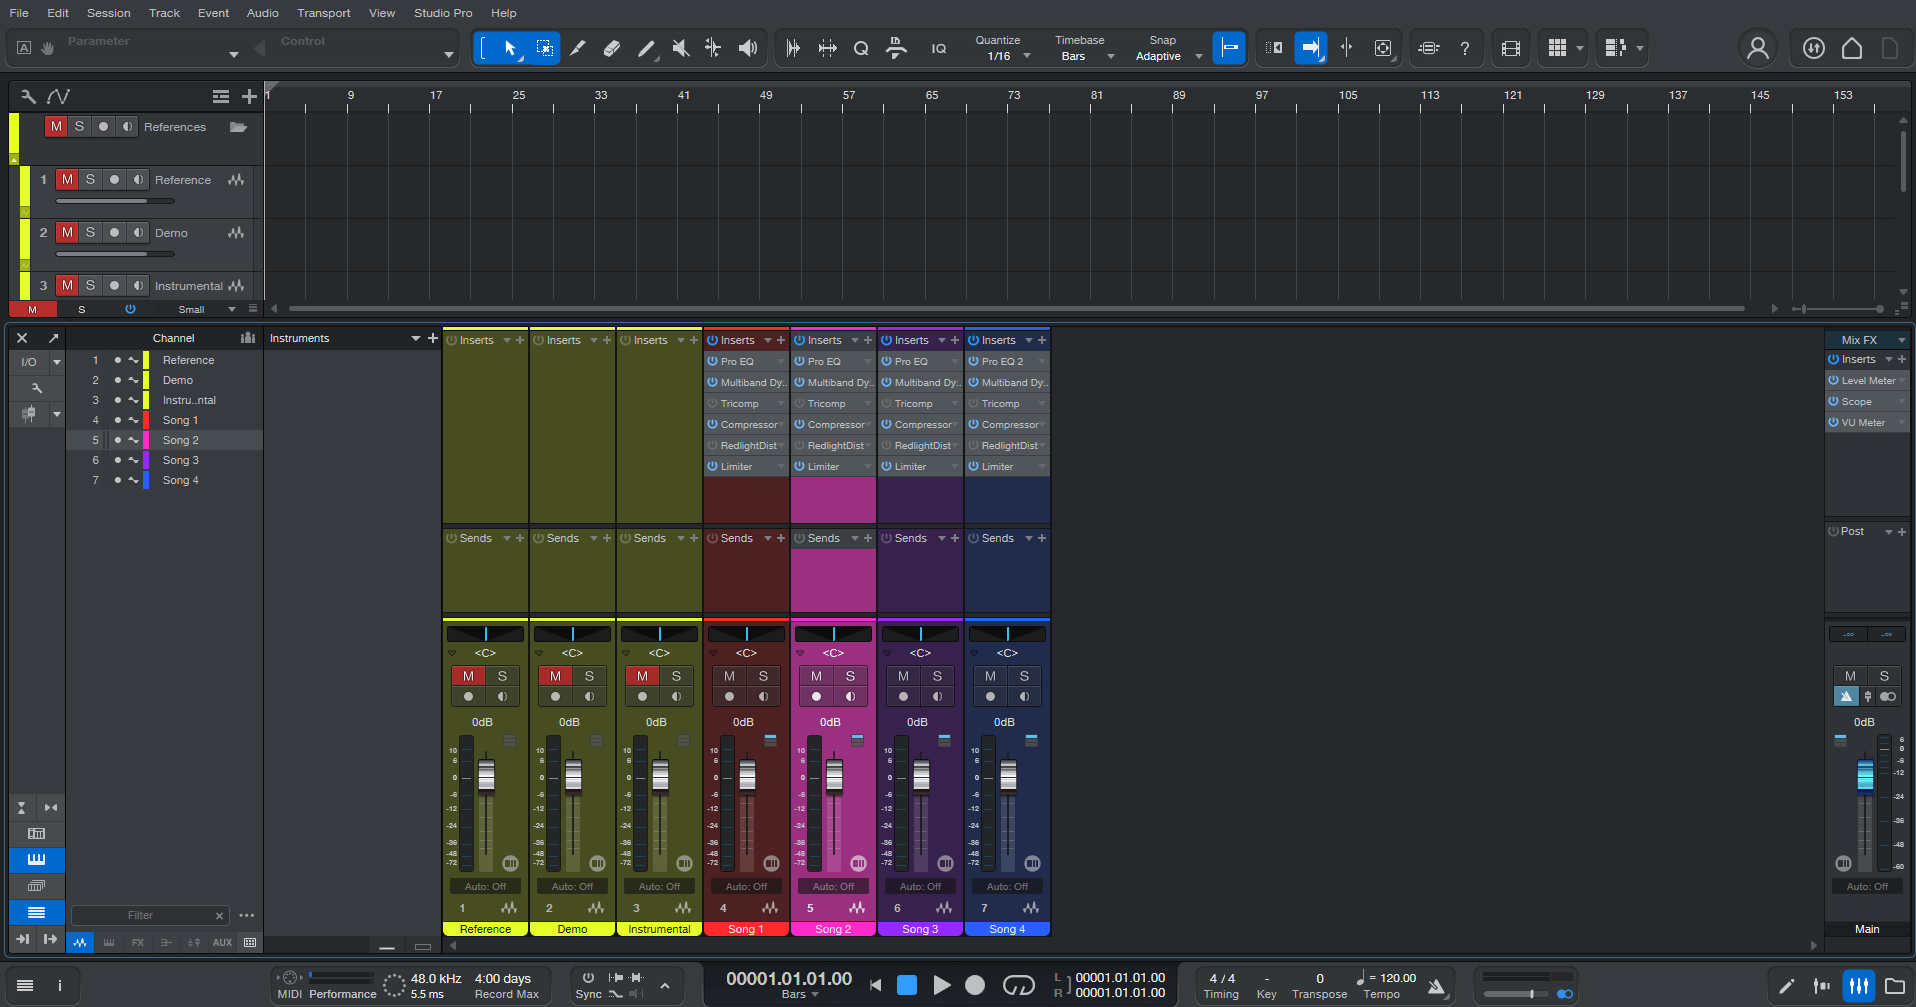Click the FX channel filter icon in console
The image size is (1916, 1007).
point(137,941)
